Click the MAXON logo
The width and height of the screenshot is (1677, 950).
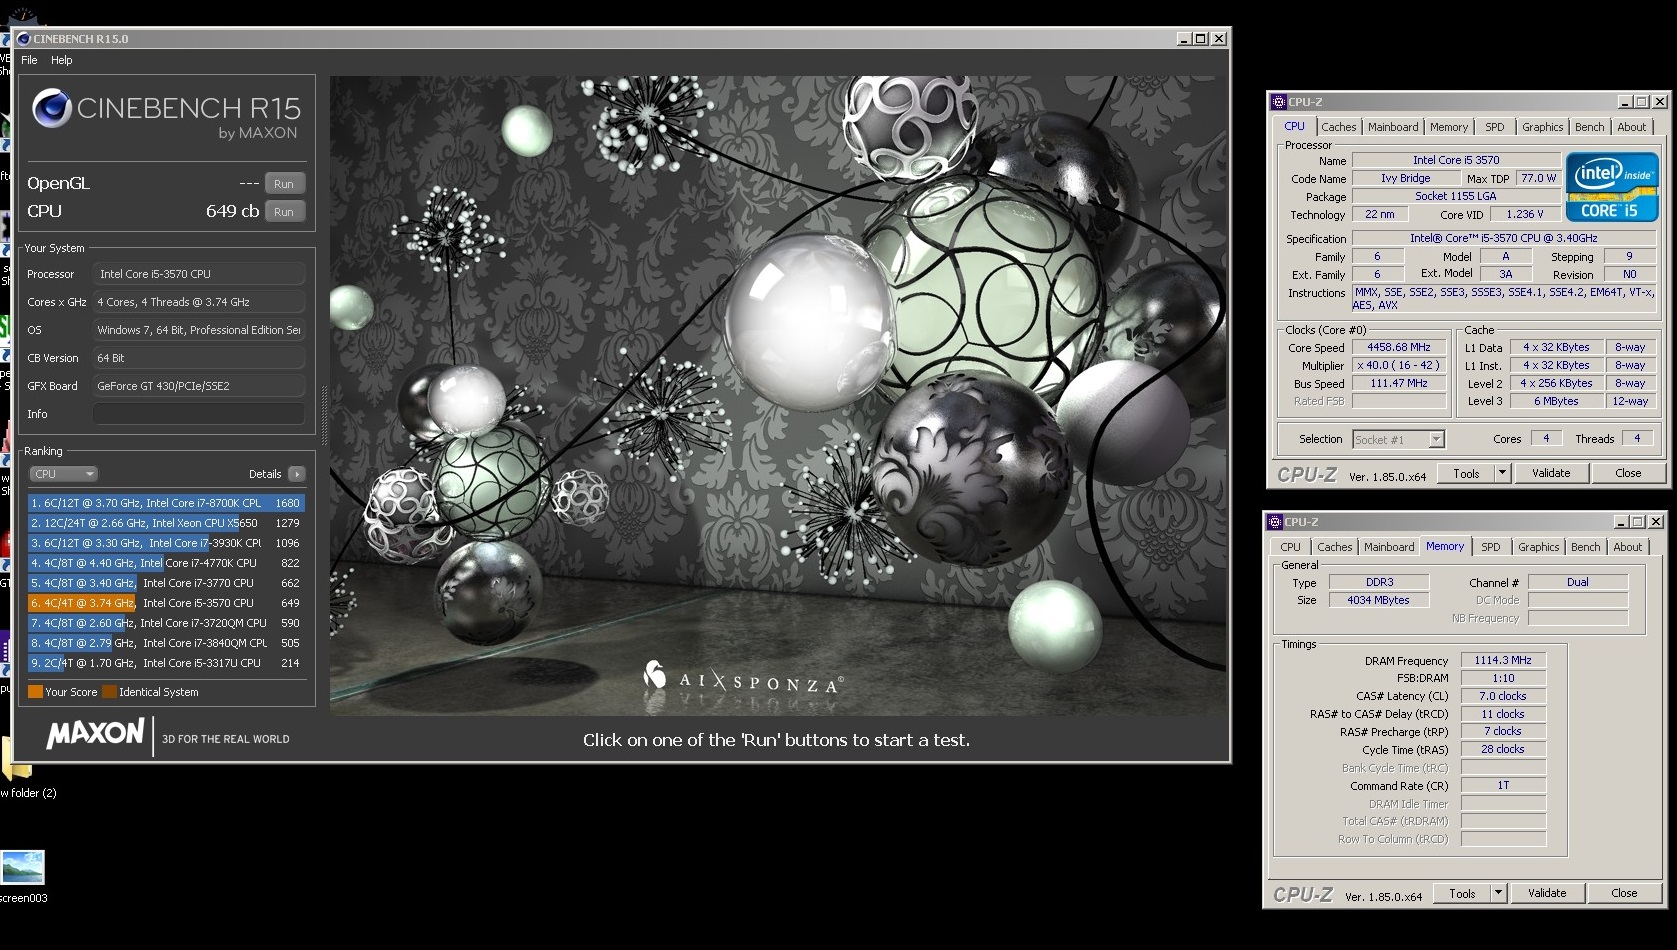pyautogui.click(x=95, y=735)
